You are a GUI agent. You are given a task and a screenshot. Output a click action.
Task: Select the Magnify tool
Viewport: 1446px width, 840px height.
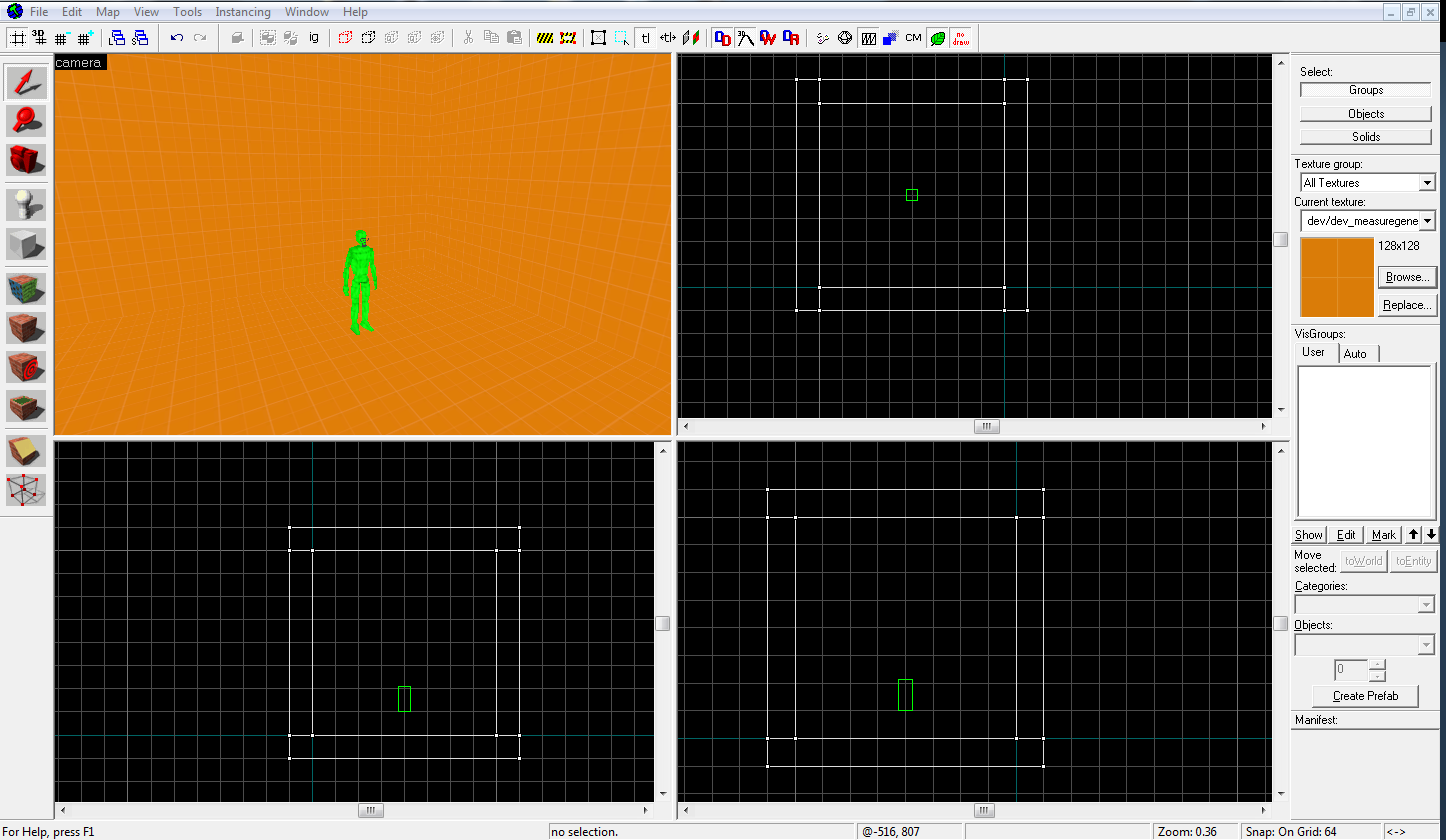[27, 120]
